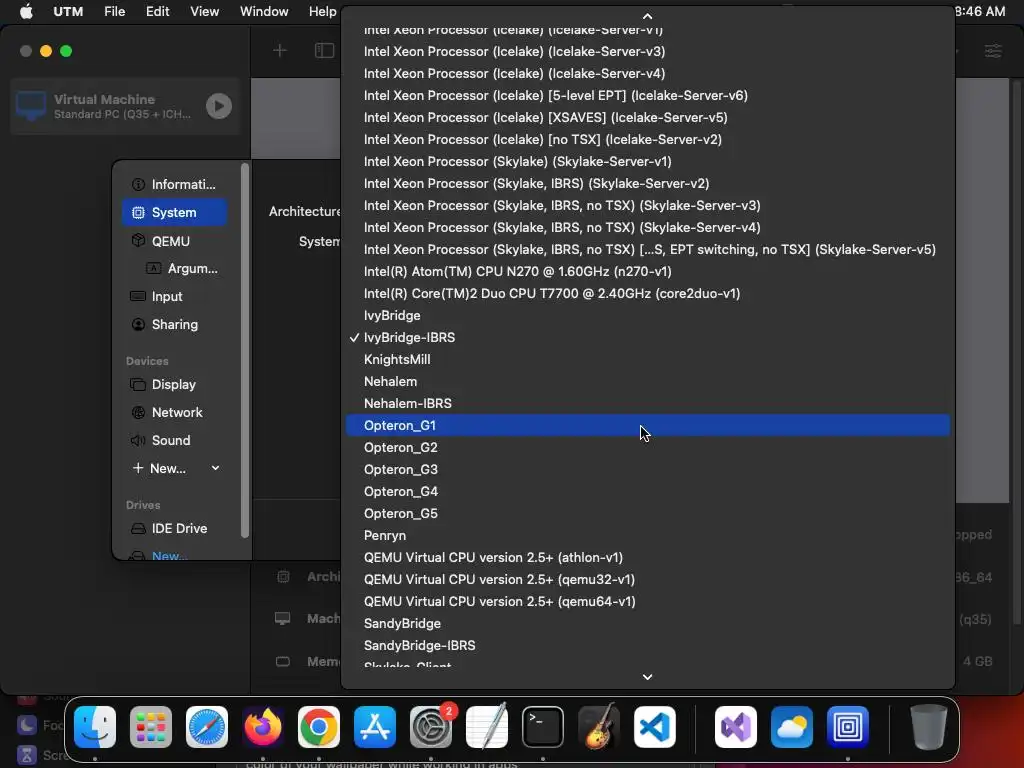Open the File menu

[x=114, y=11]
